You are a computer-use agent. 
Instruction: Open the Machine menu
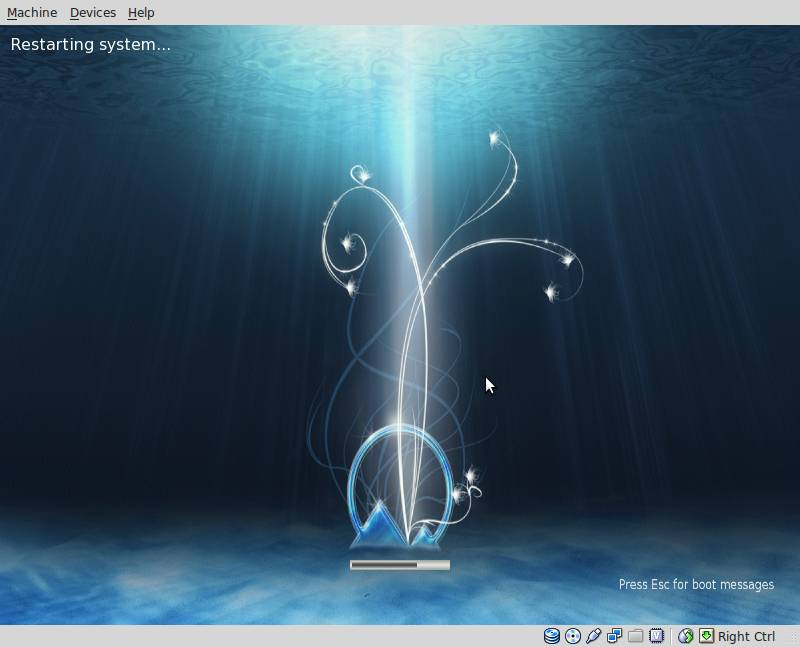pyautogui.click(x=32, y=12)
